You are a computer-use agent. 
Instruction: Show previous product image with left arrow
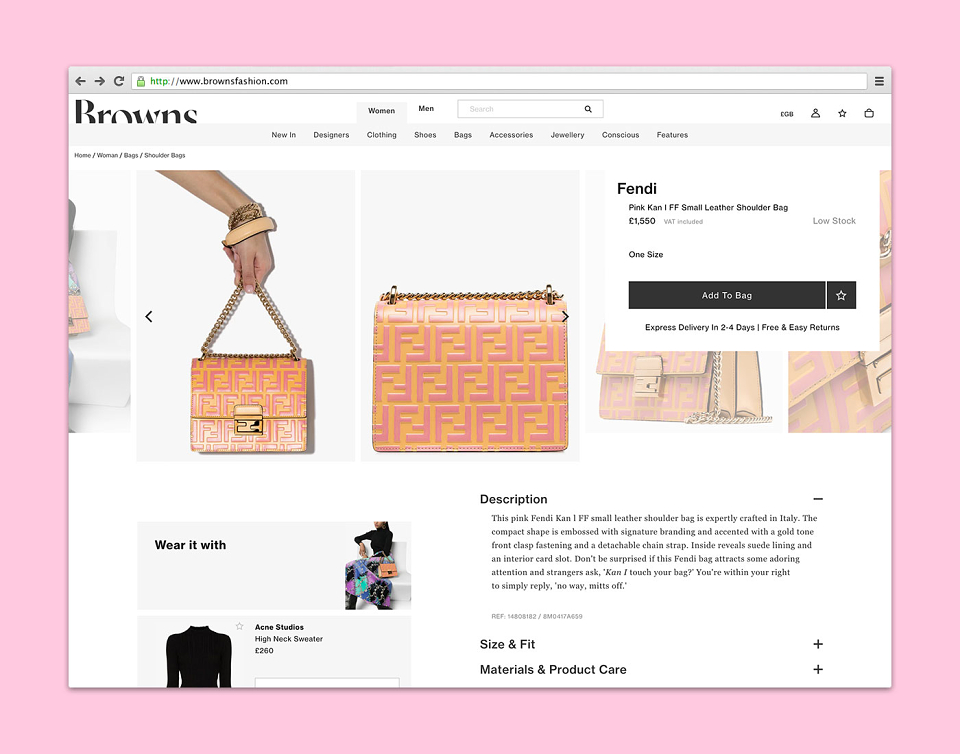tap(149, 316)
